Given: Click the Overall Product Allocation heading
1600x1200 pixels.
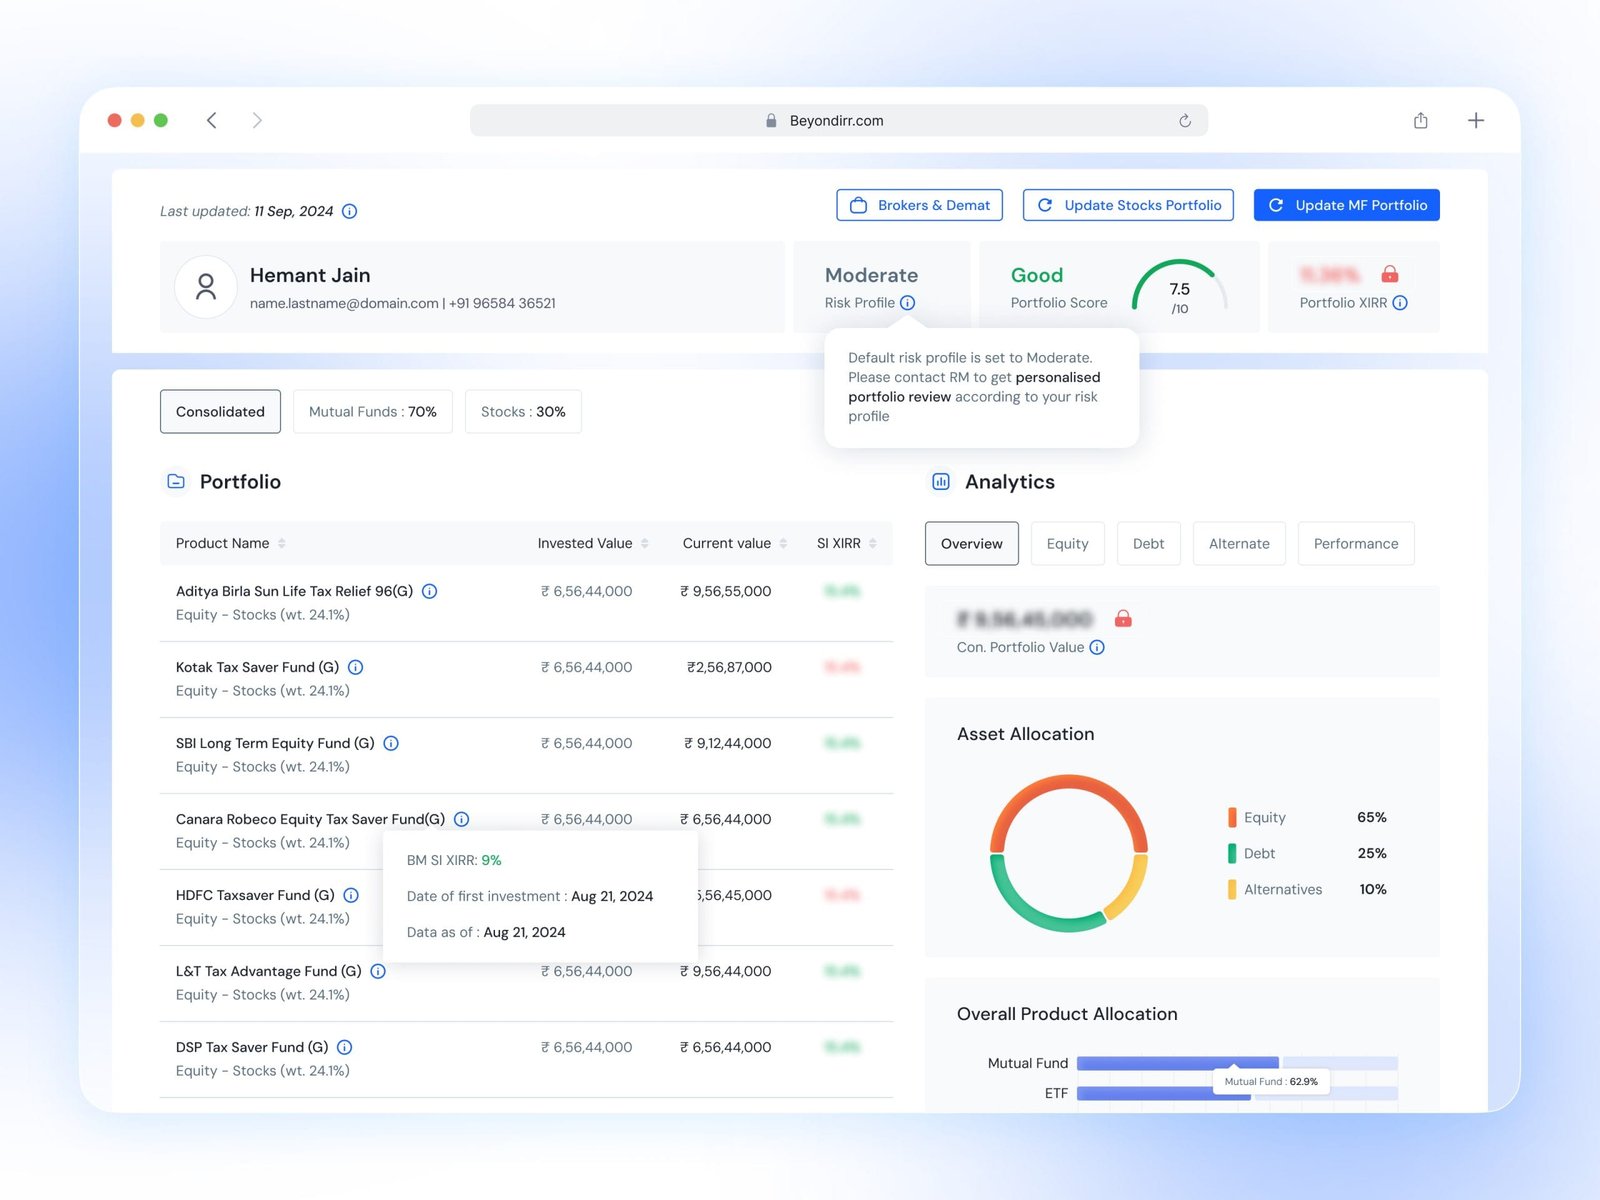Looking at the screenshot, I should pyautogui.click(x=1067, y=1014).
